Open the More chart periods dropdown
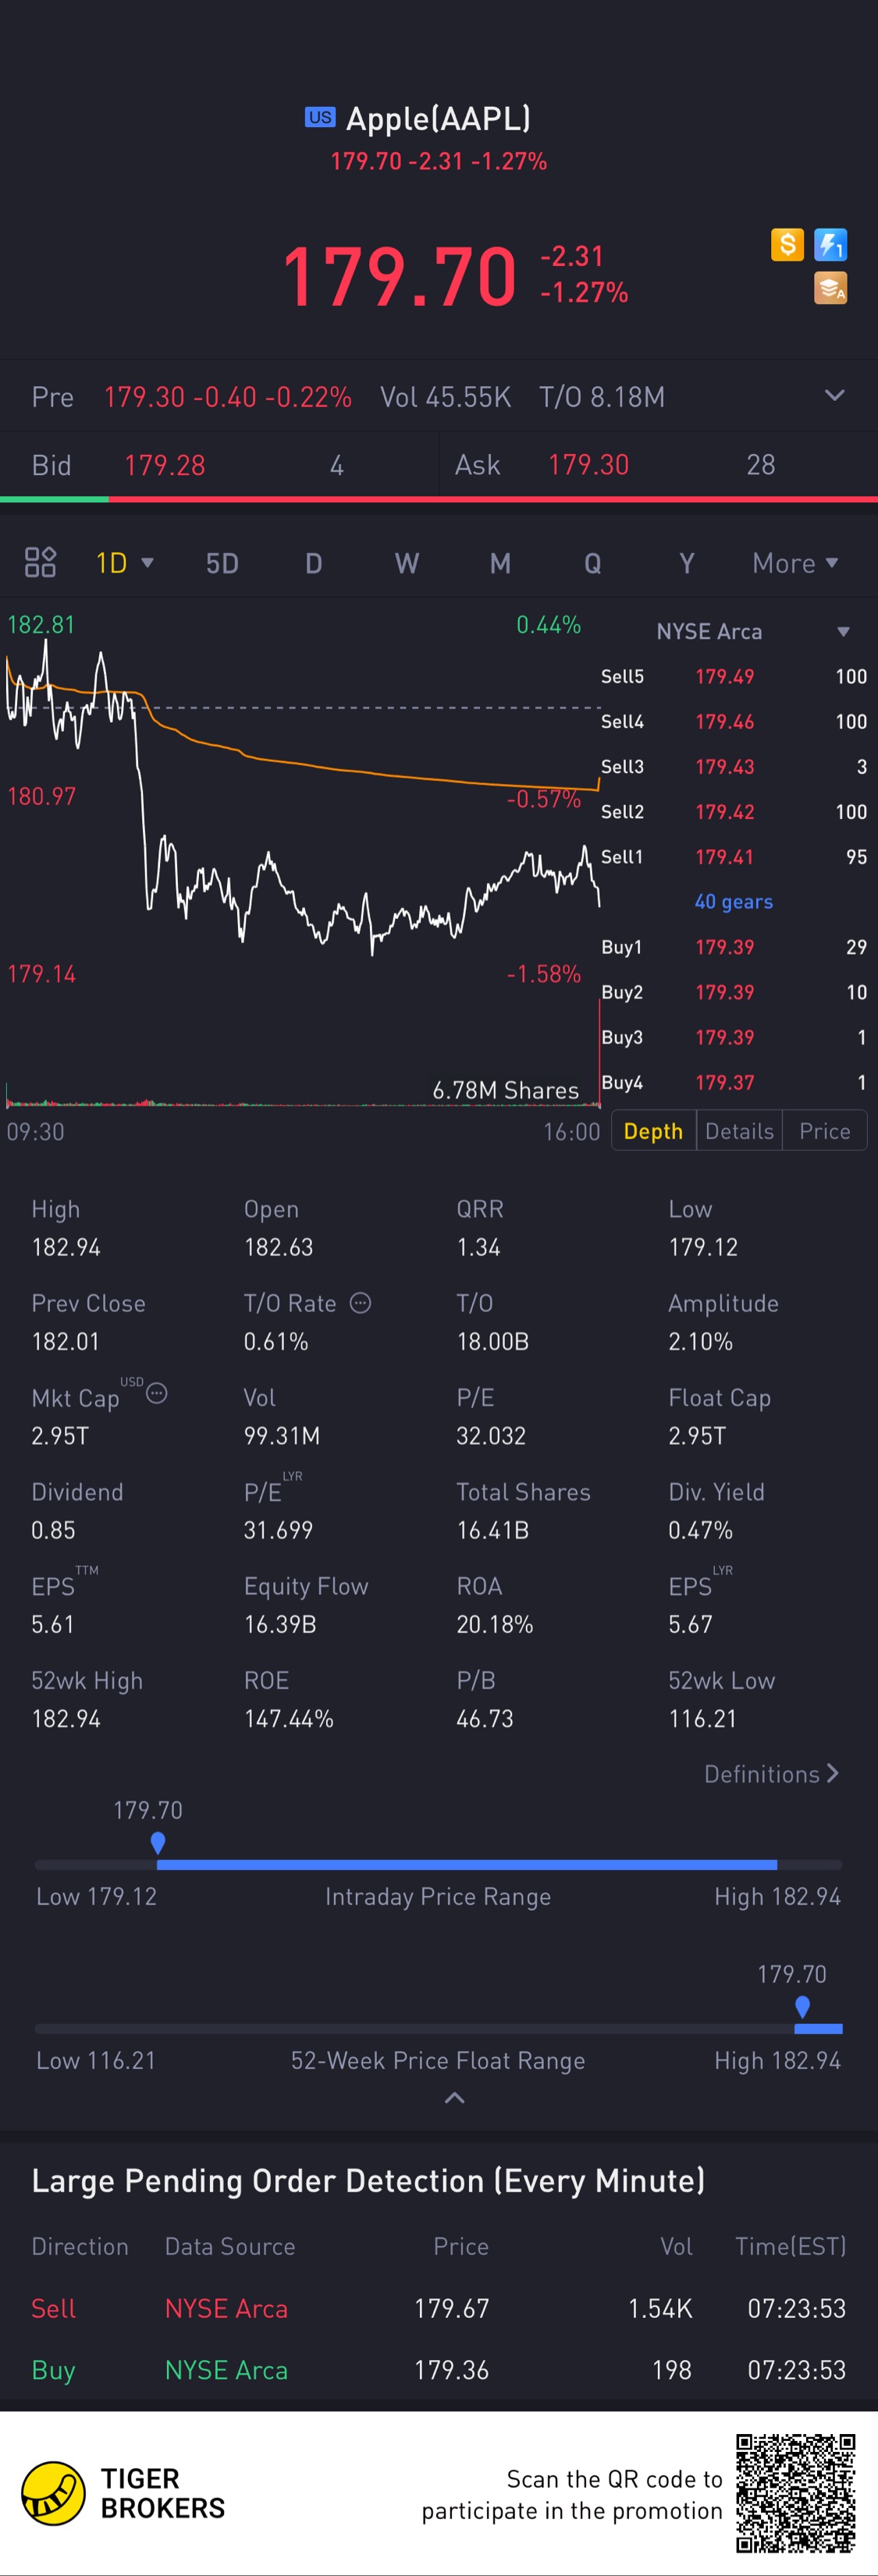The width and height of the screenshot is (878, 2576). tap(795, 563)
